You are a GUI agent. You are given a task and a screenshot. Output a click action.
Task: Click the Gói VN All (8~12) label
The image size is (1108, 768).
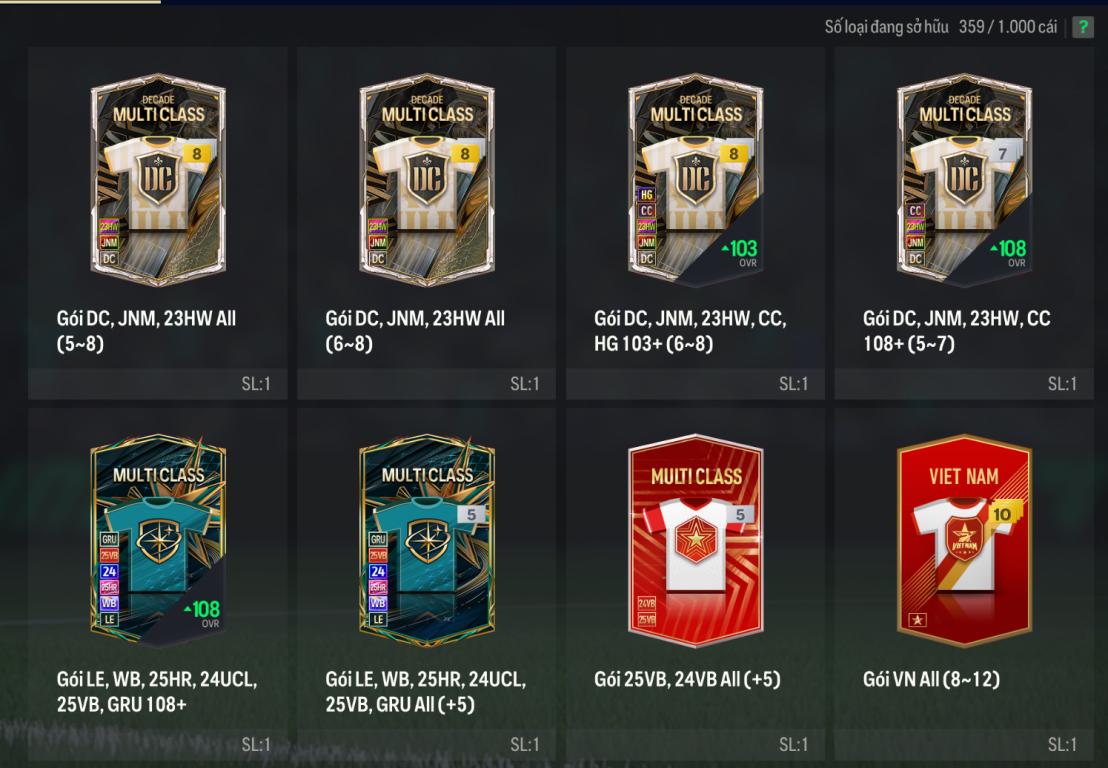931,680
